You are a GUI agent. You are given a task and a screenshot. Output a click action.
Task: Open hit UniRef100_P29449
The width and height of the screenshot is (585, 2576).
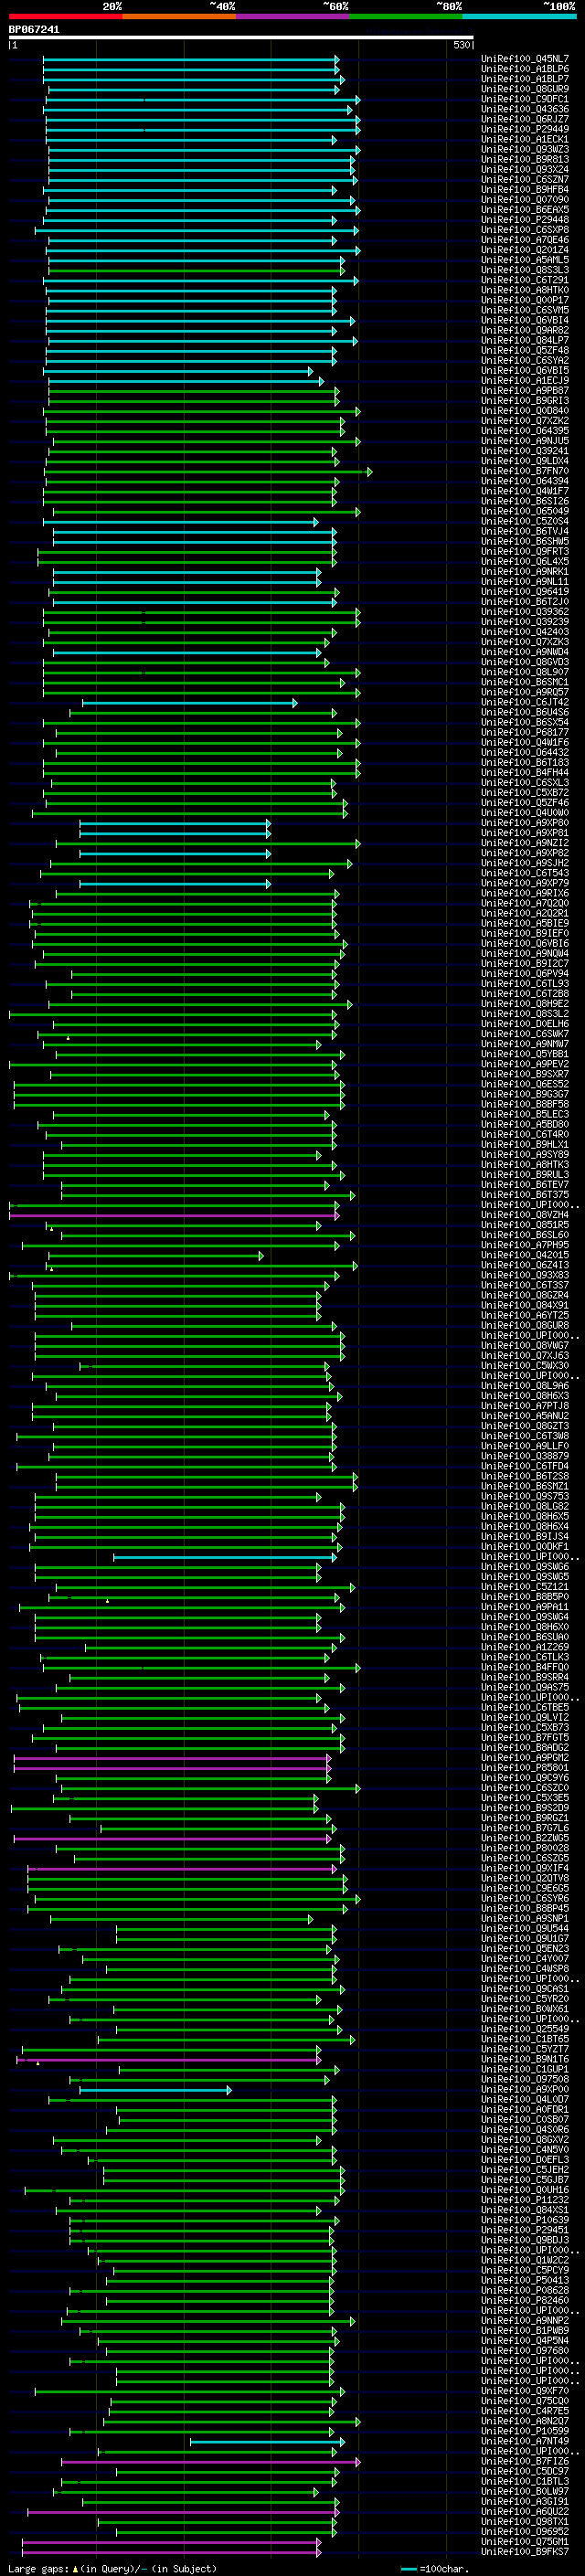click(x=525, y=129)
